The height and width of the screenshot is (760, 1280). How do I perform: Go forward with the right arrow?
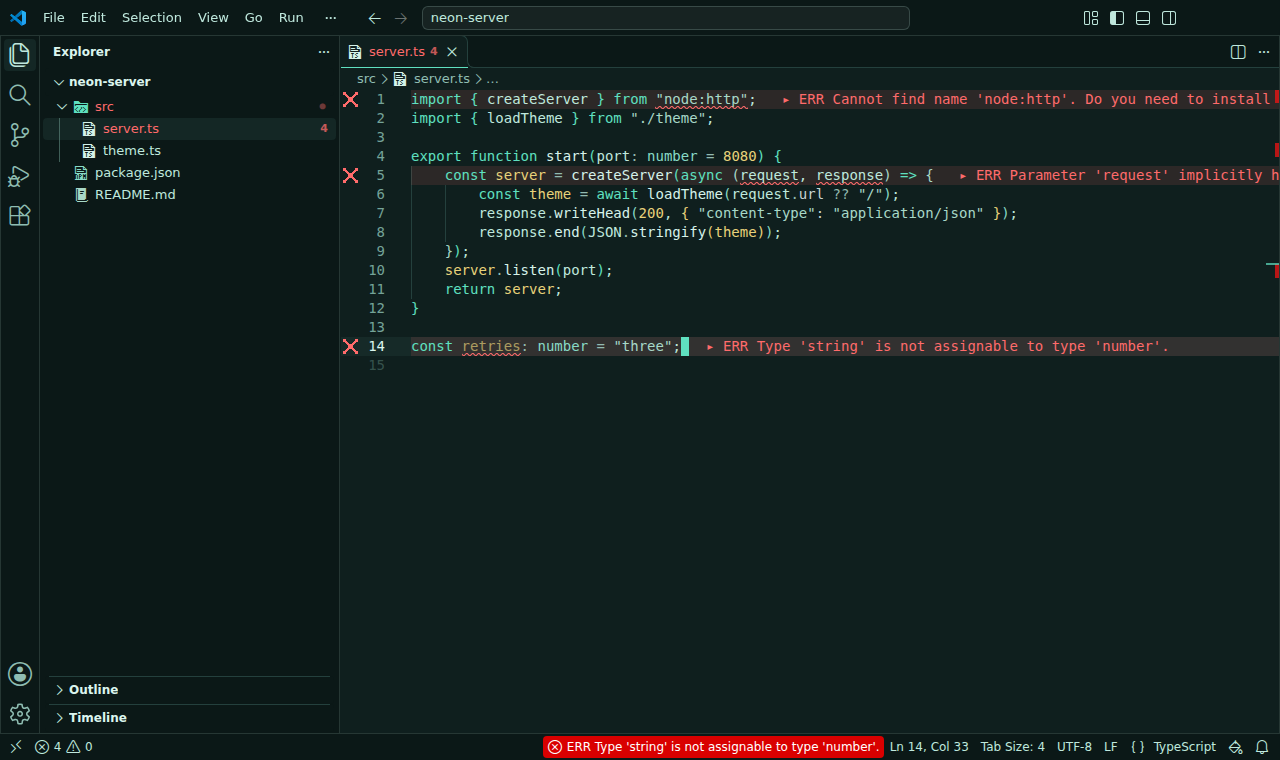(x=401, y=18)
